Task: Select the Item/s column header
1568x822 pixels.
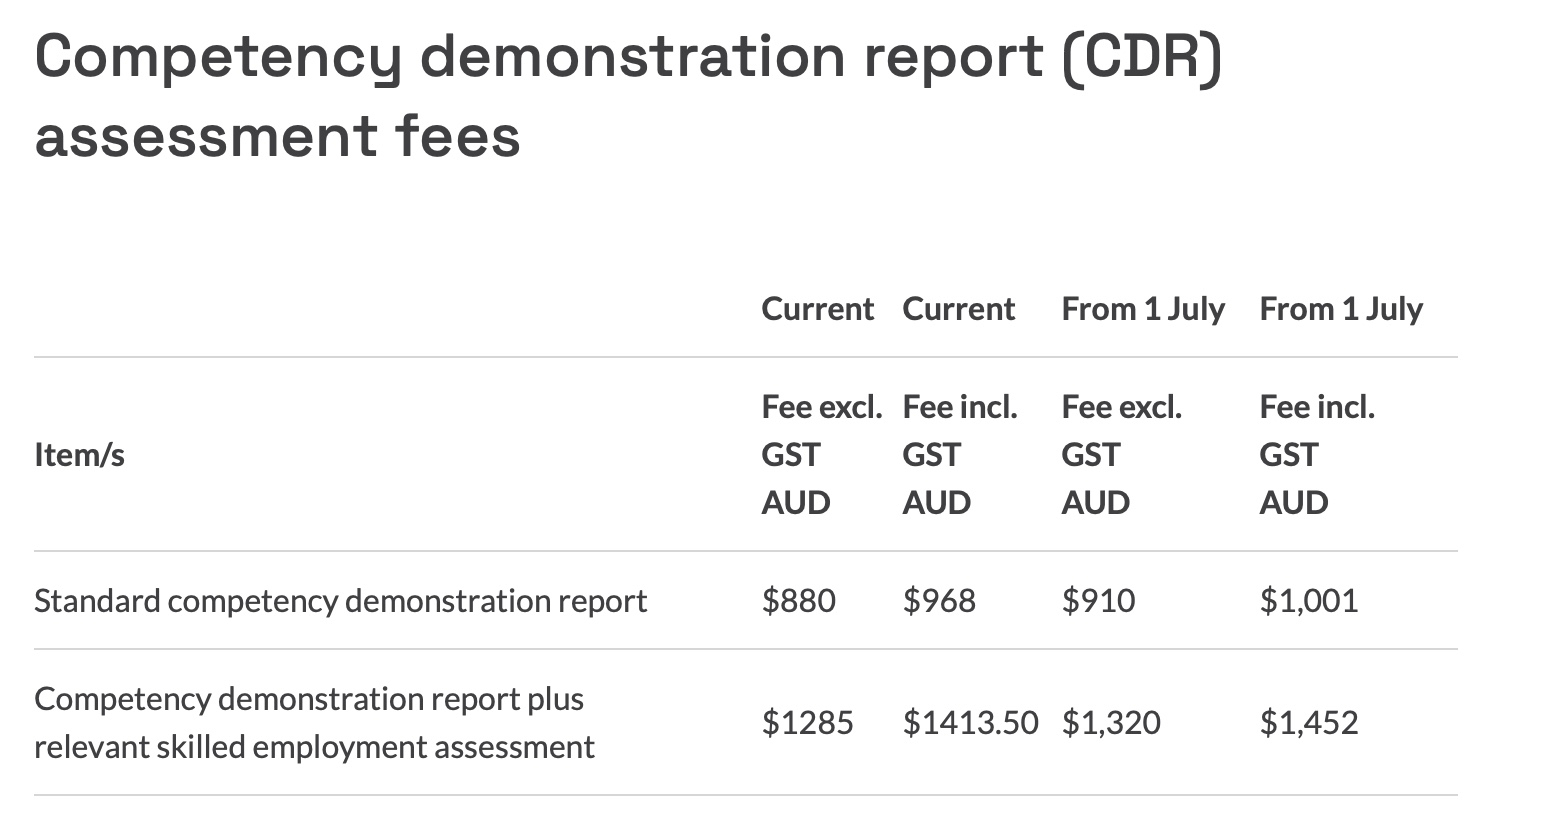Action: pos(79,455)
